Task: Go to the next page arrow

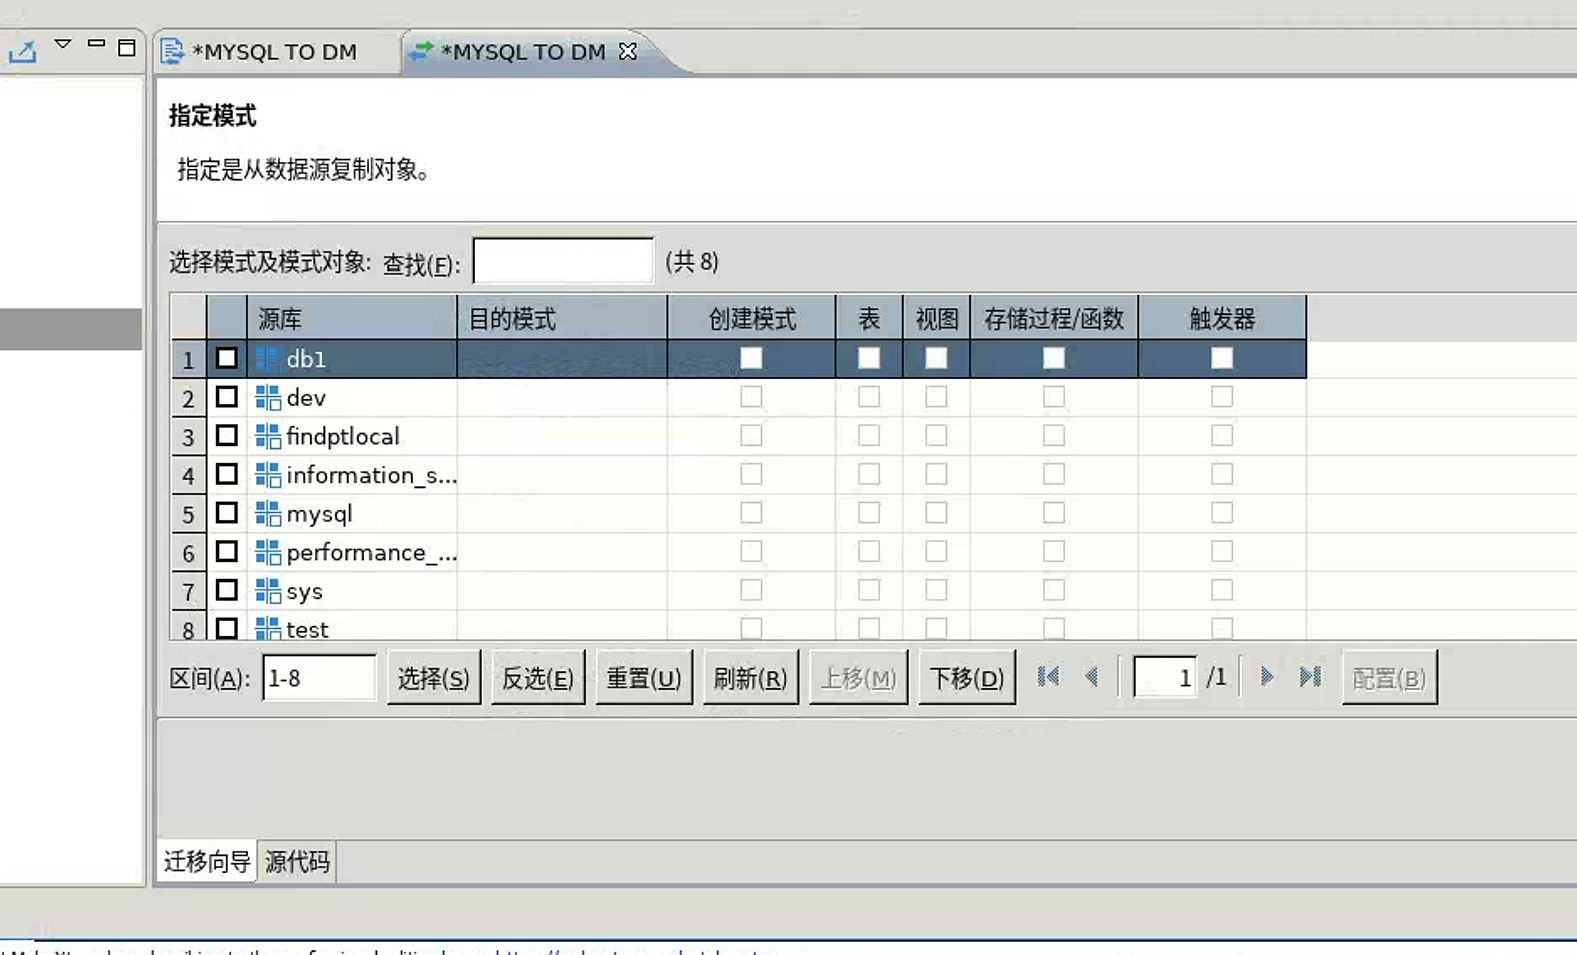Action: click(x=1266, y=677)
